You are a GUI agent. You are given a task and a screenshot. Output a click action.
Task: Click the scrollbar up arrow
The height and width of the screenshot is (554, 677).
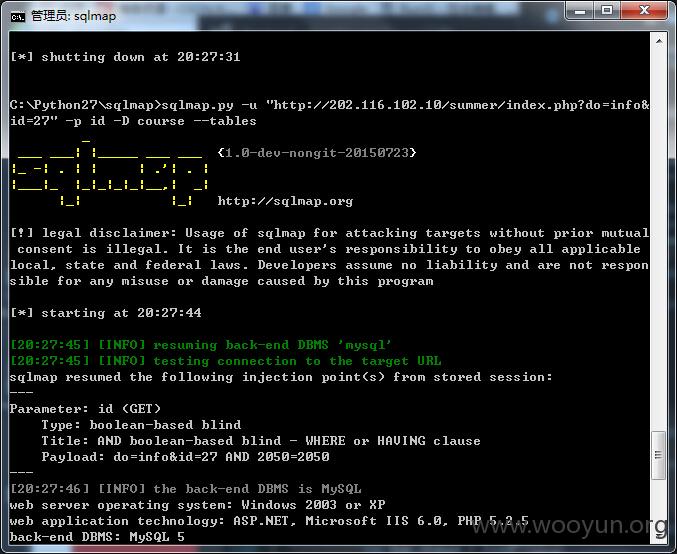tap(659, 41)
